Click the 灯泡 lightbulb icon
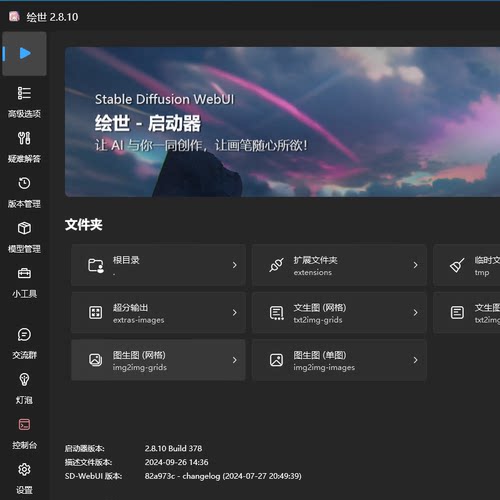Image resolution: width=500 pixels, height=500 pixels. tap(24, 379)
